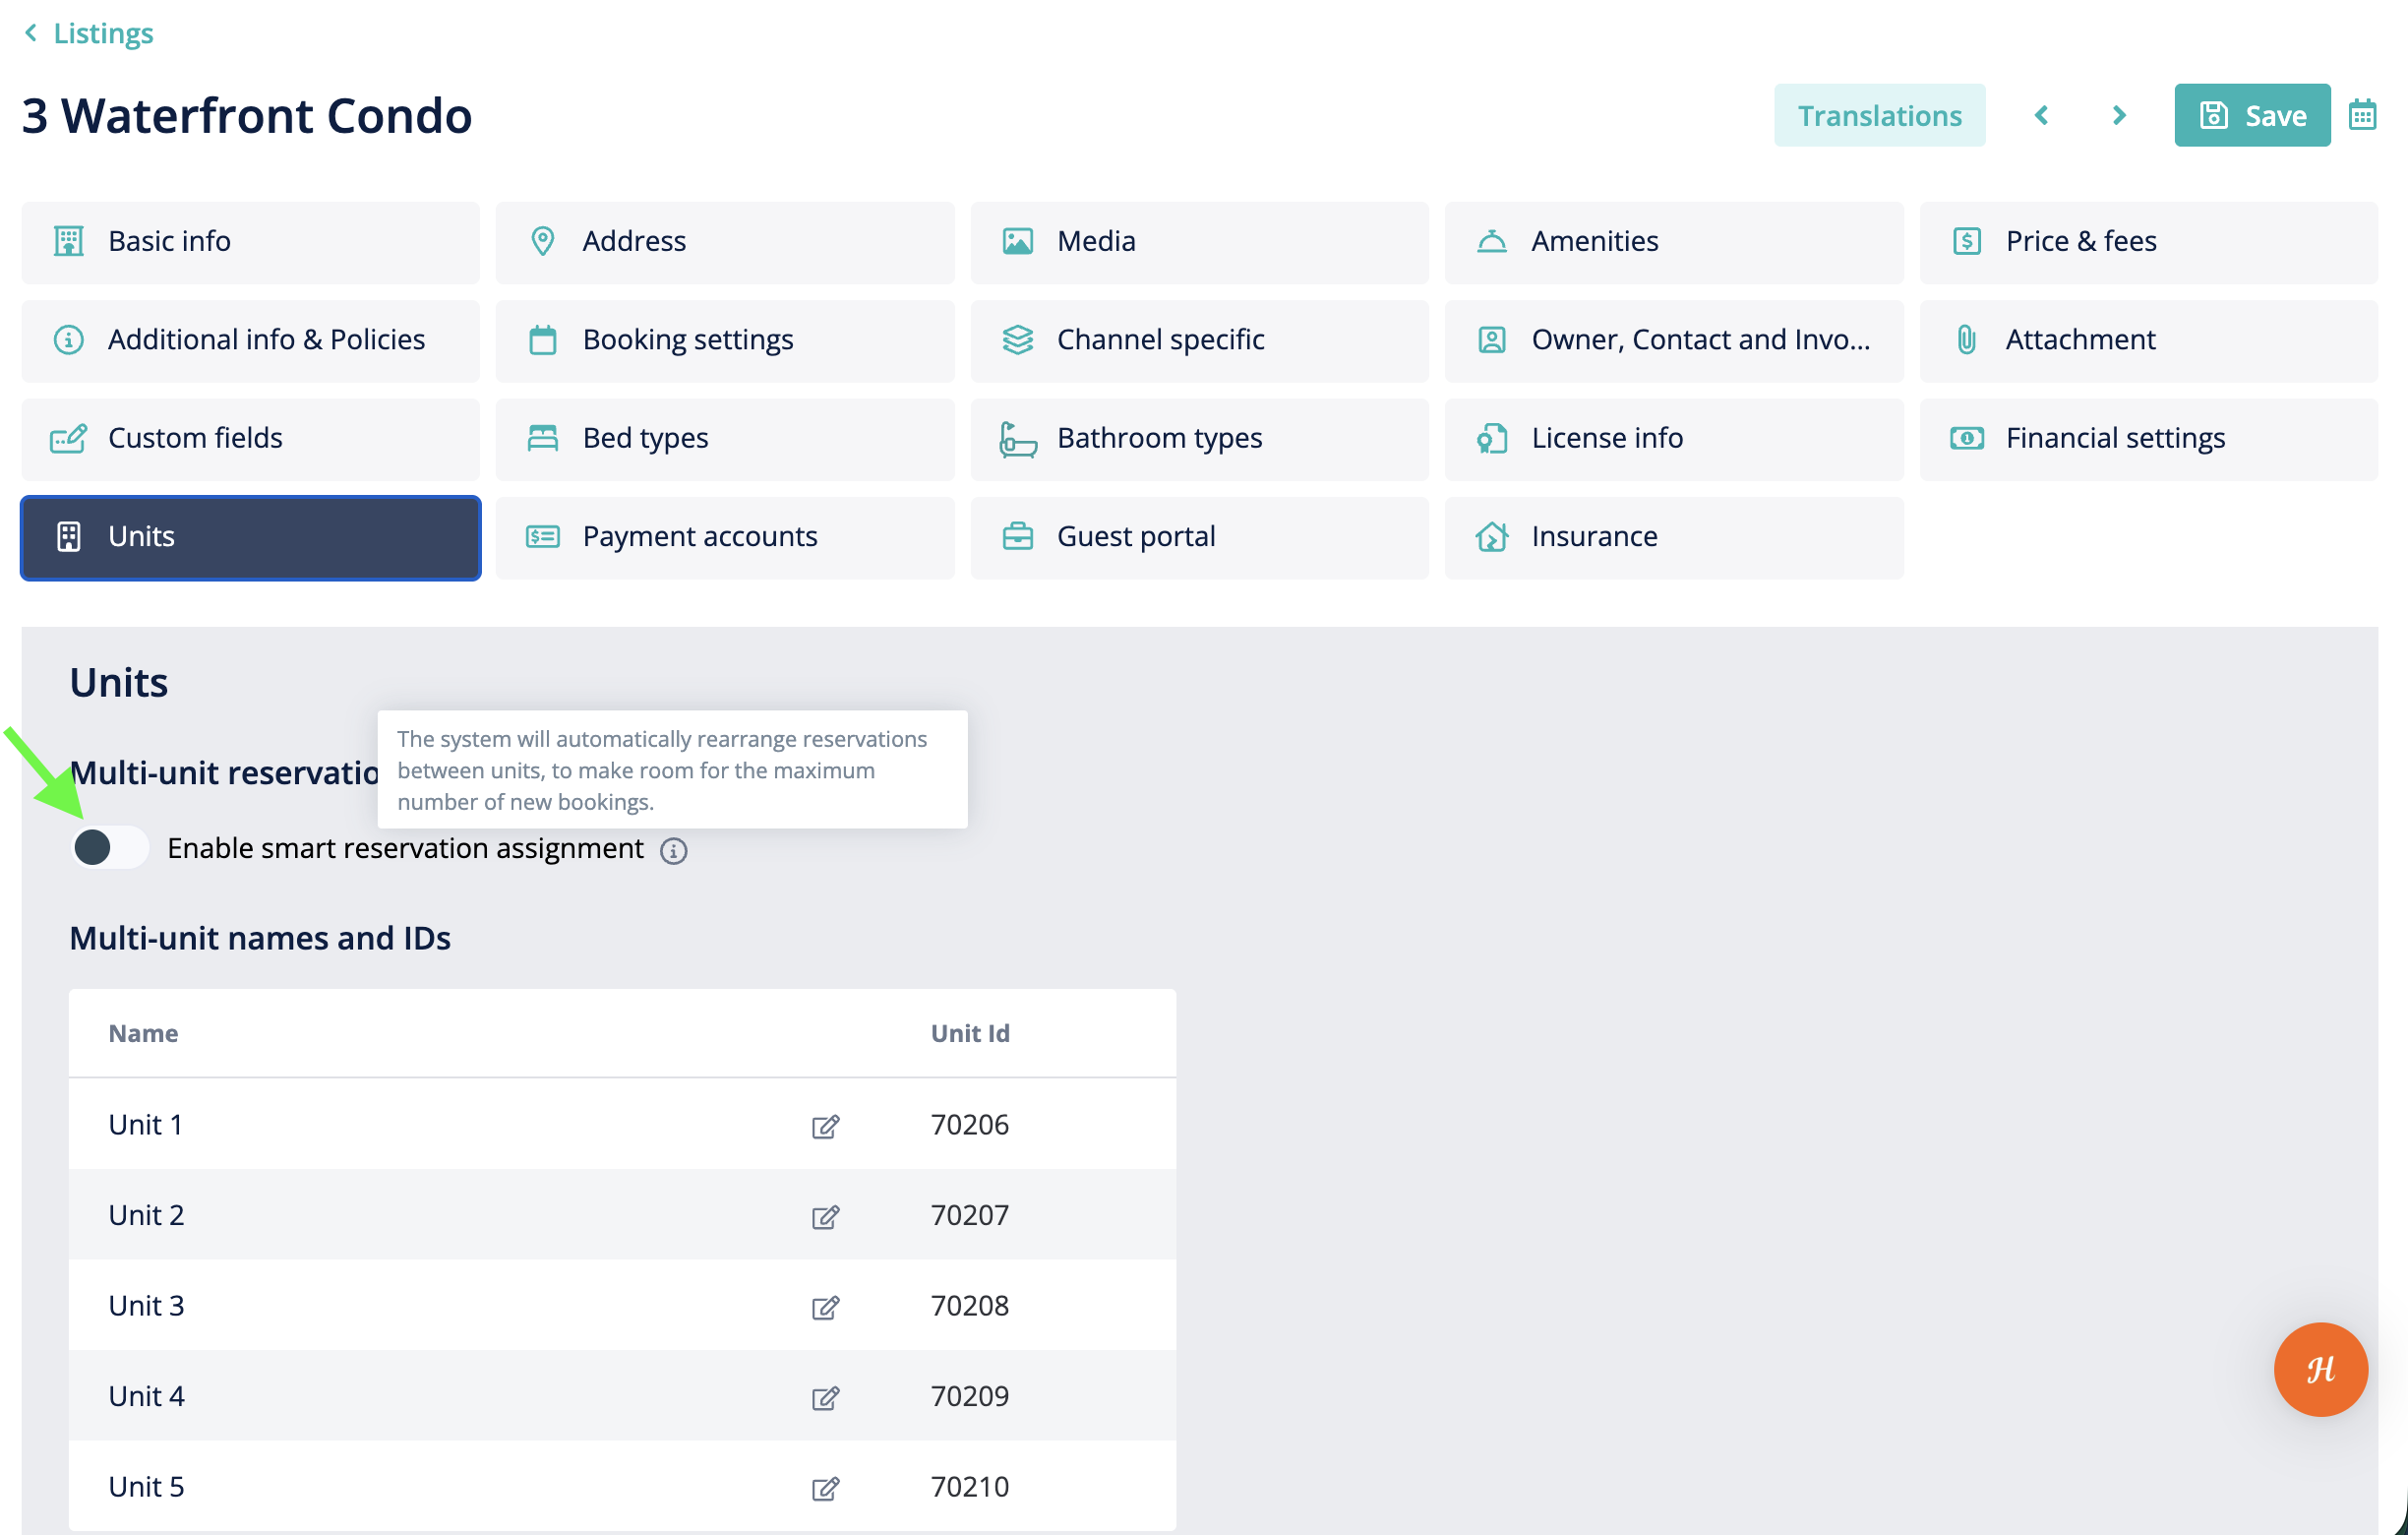Edit the Unit 3 name
This screenshot has width=2408, height=1535.
tap(825, 1307)
